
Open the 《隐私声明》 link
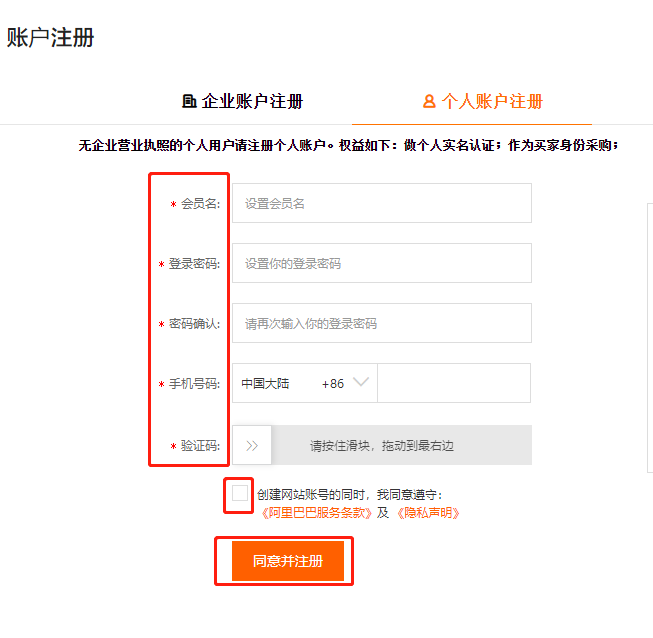coord(428,513)
